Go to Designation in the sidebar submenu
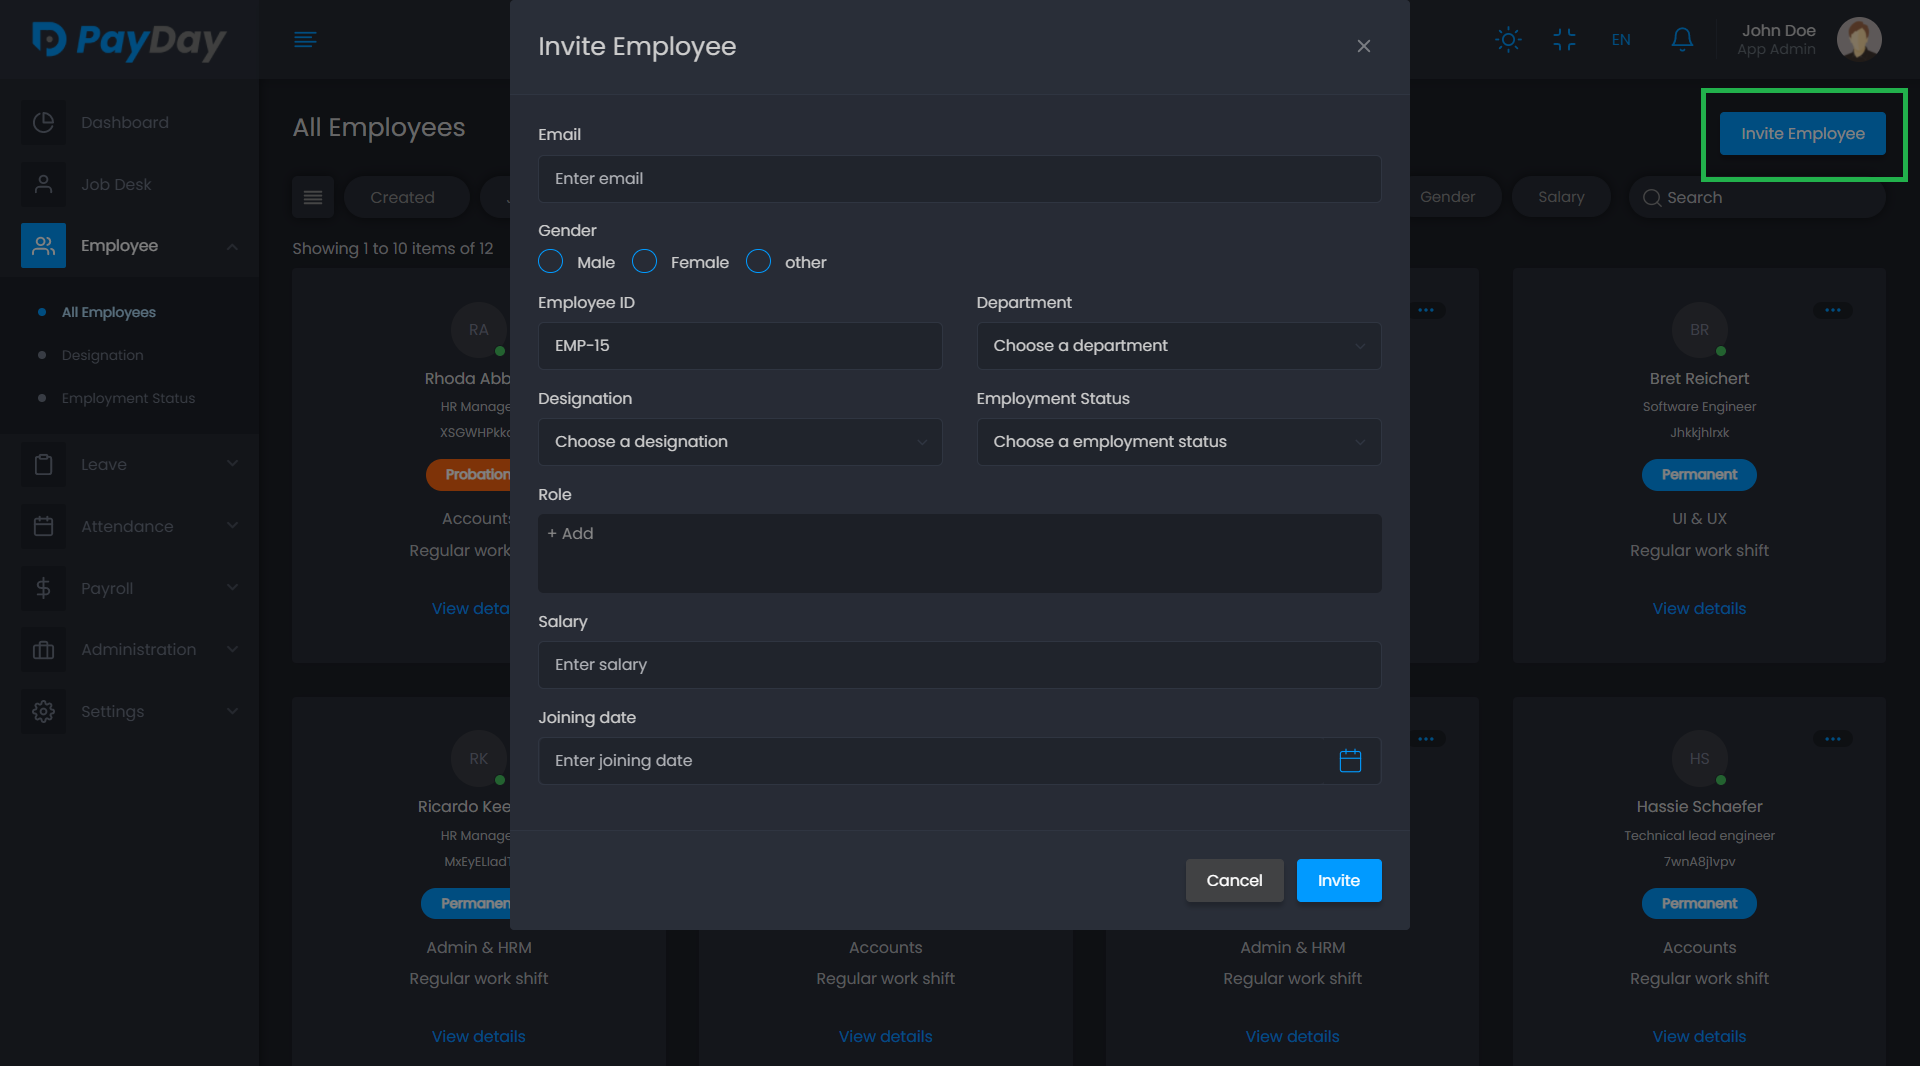 coord(102,355)
